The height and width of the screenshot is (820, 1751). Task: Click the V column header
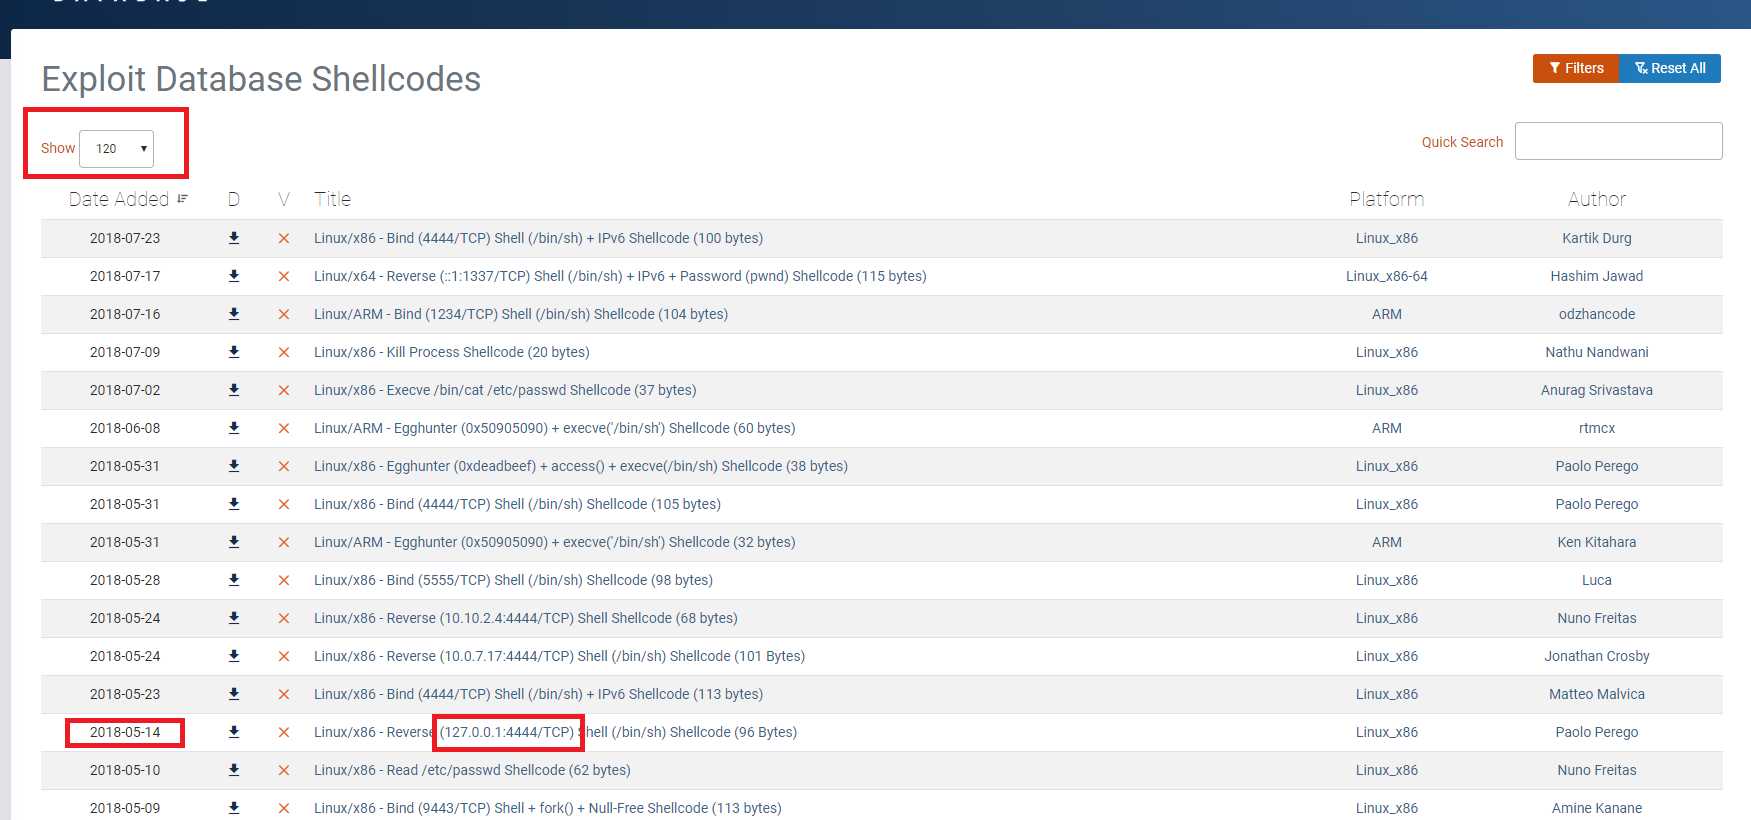[284, 199]
